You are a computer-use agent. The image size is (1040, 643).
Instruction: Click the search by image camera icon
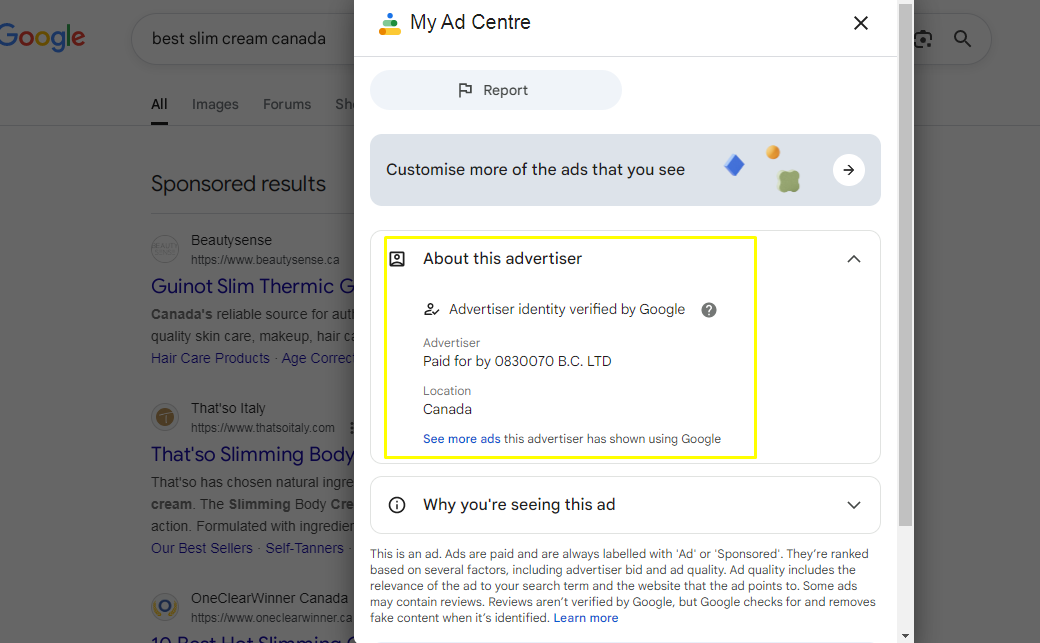922,39
